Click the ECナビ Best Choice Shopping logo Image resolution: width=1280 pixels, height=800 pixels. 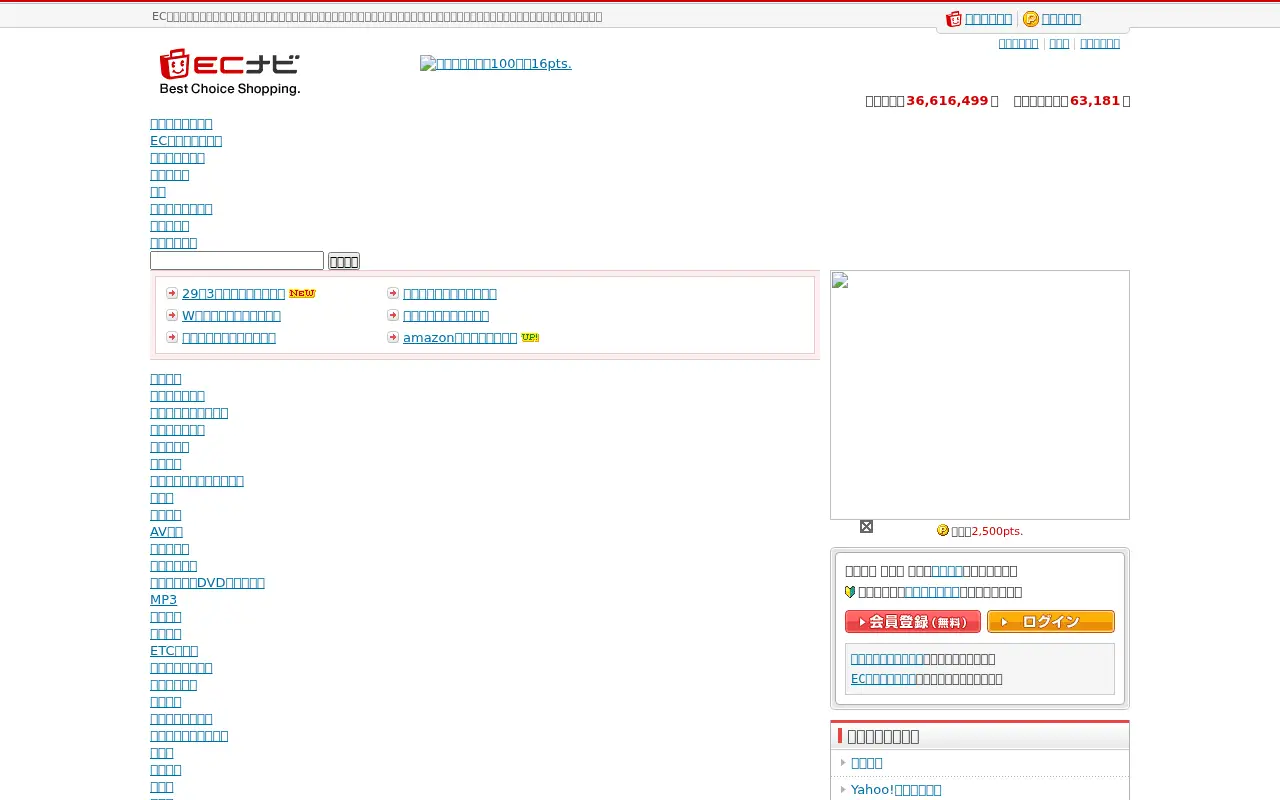(x=230, y=72)
